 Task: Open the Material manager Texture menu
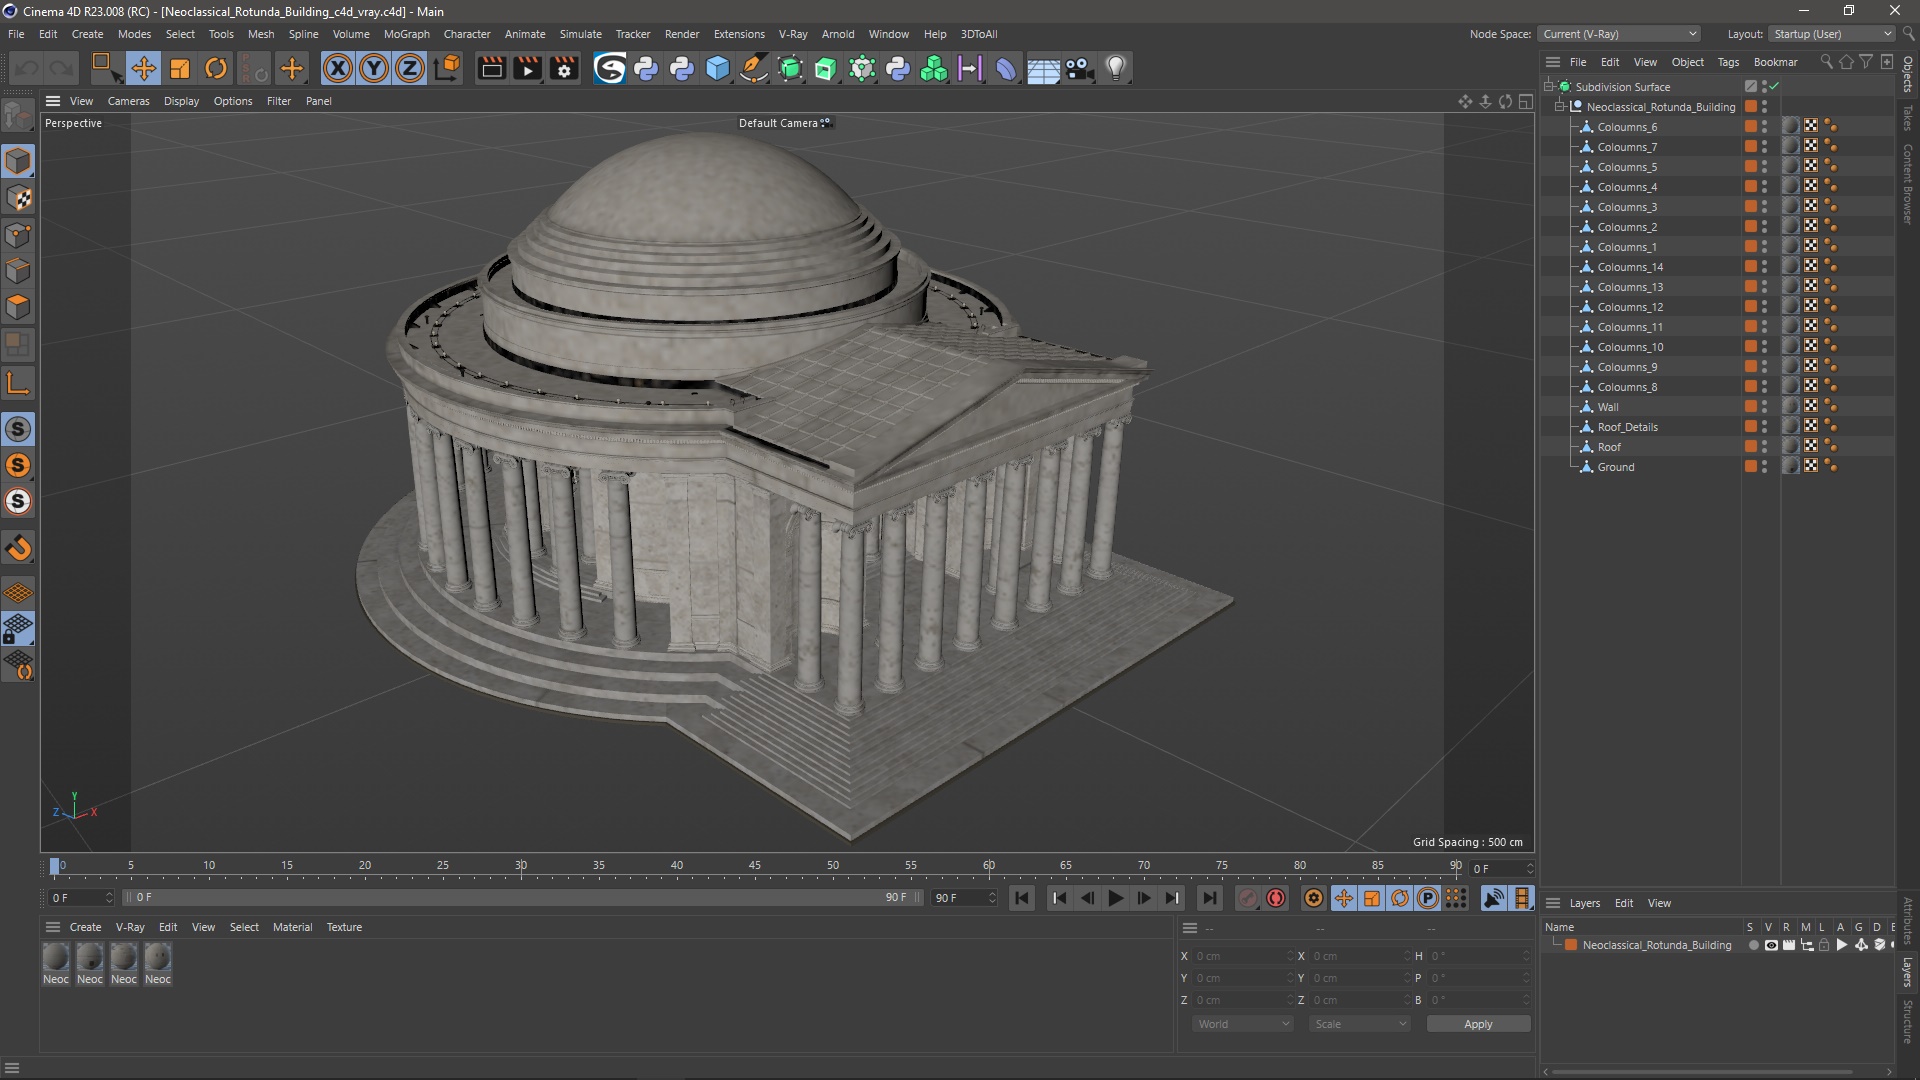(x=344, y=927)
